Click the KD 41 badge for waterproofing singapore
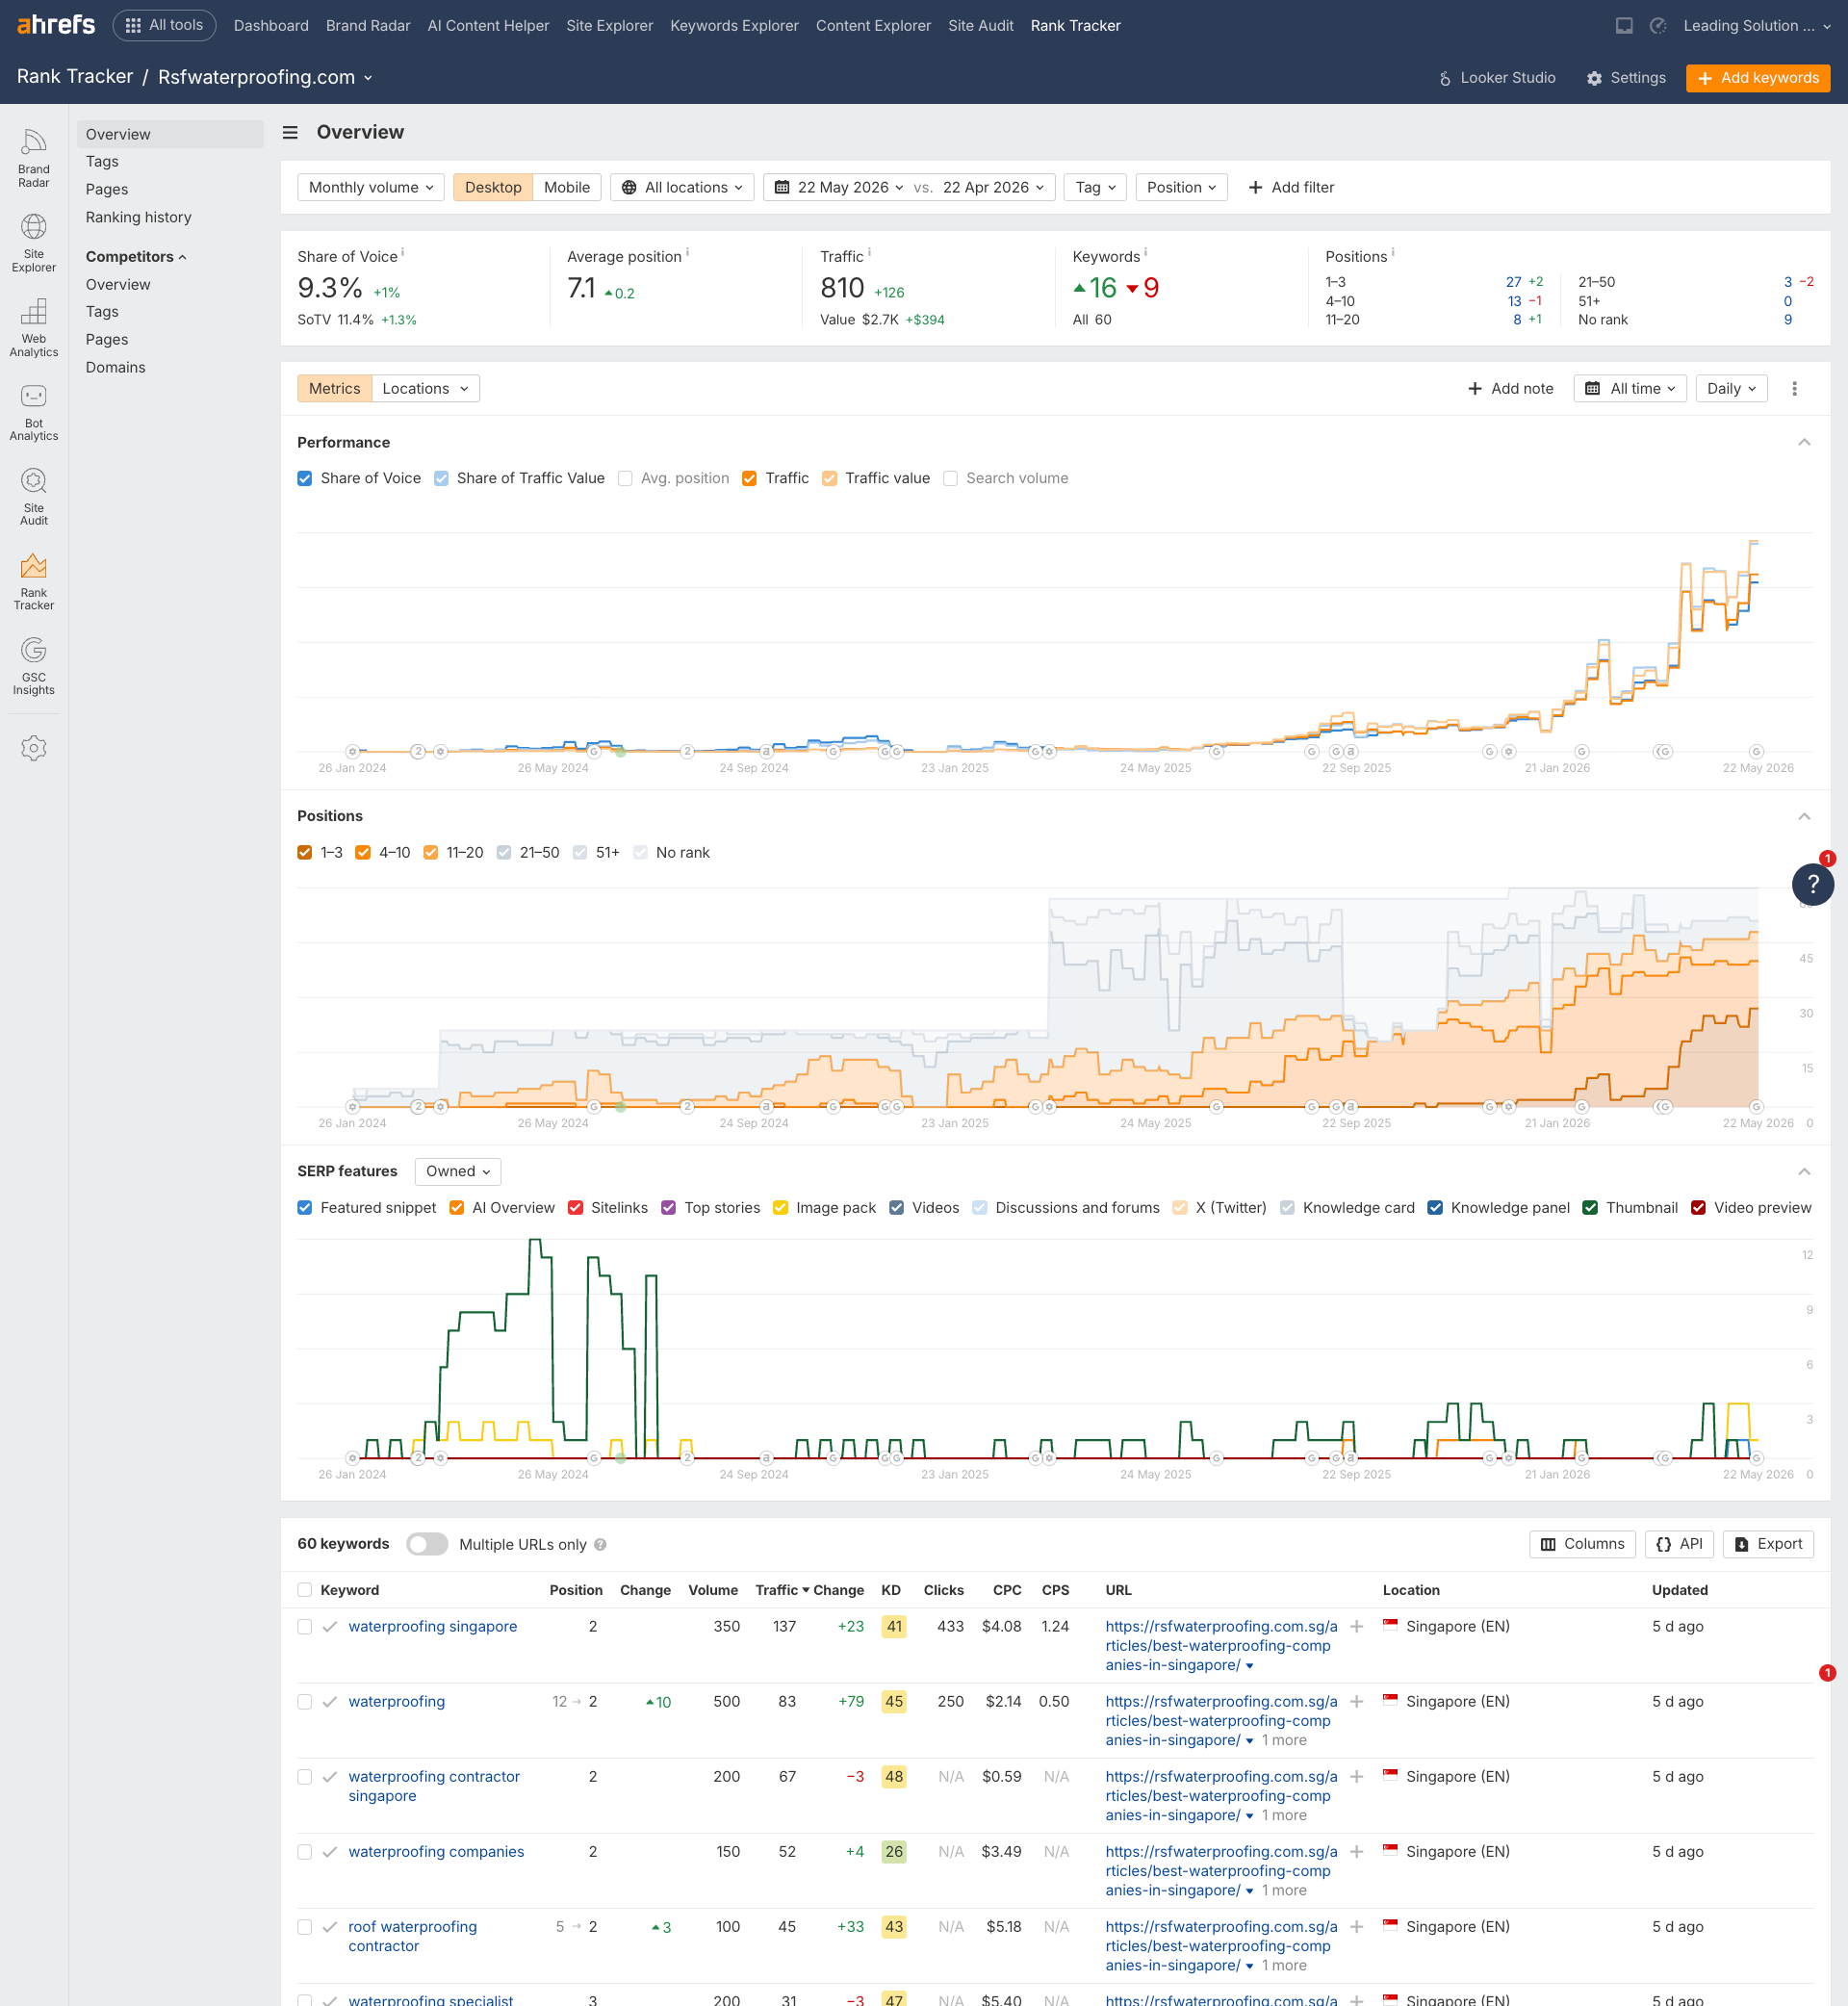 coord(893,1626)
